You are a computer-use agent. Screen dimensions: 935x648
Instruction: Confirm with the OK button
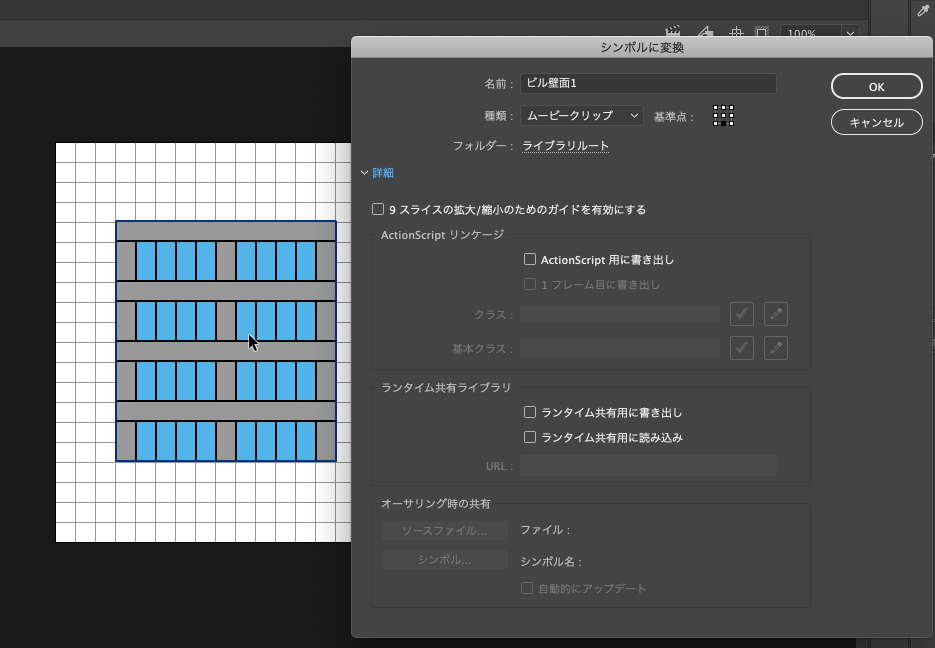(877, 86)
